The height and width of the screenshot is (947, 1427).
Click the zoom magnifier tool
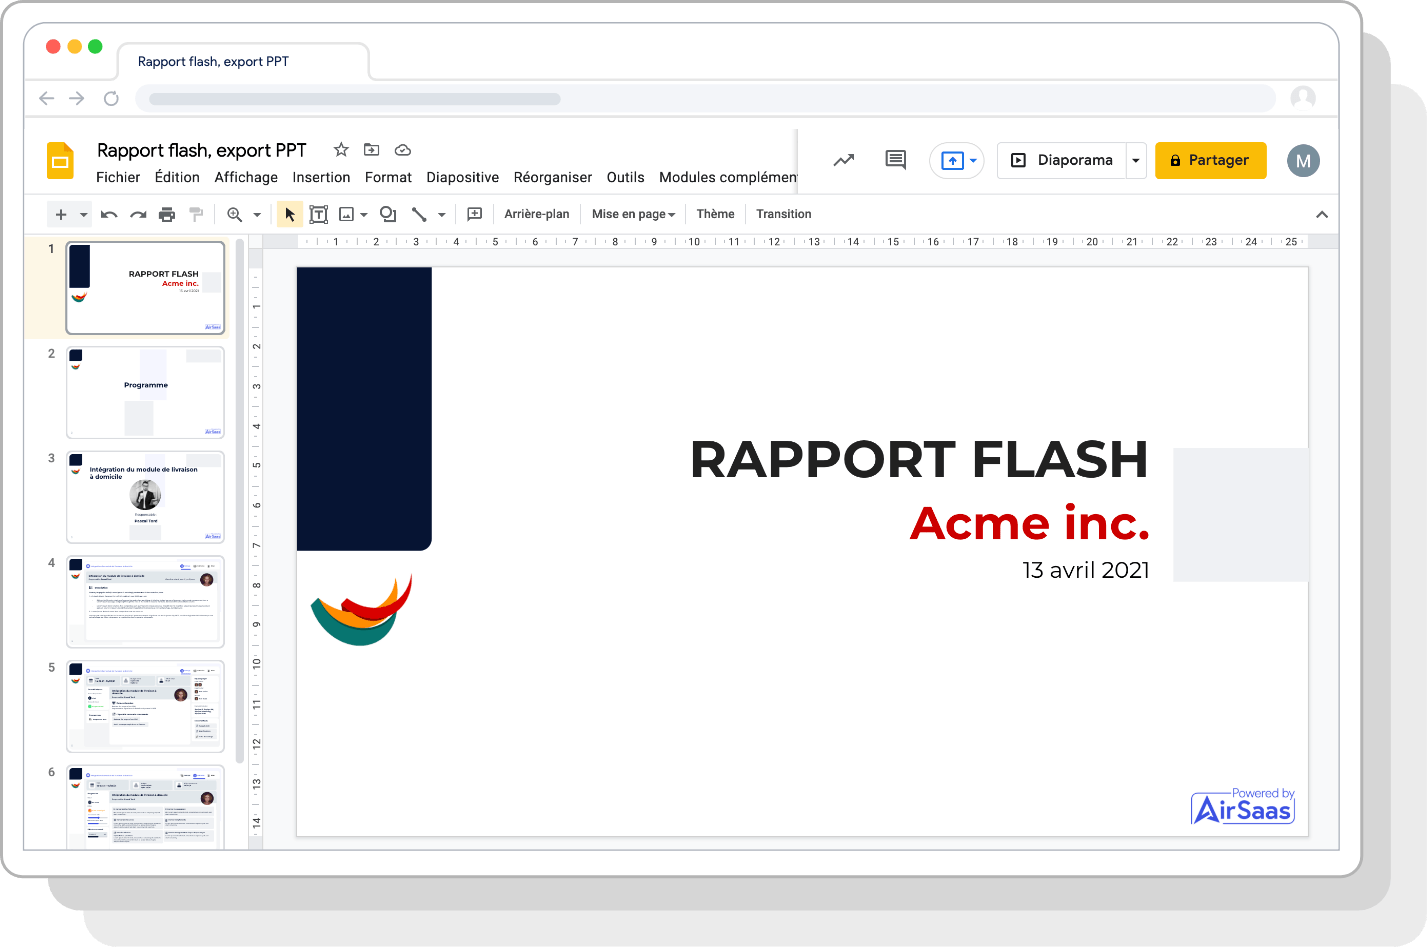click(x=235, y=214)
